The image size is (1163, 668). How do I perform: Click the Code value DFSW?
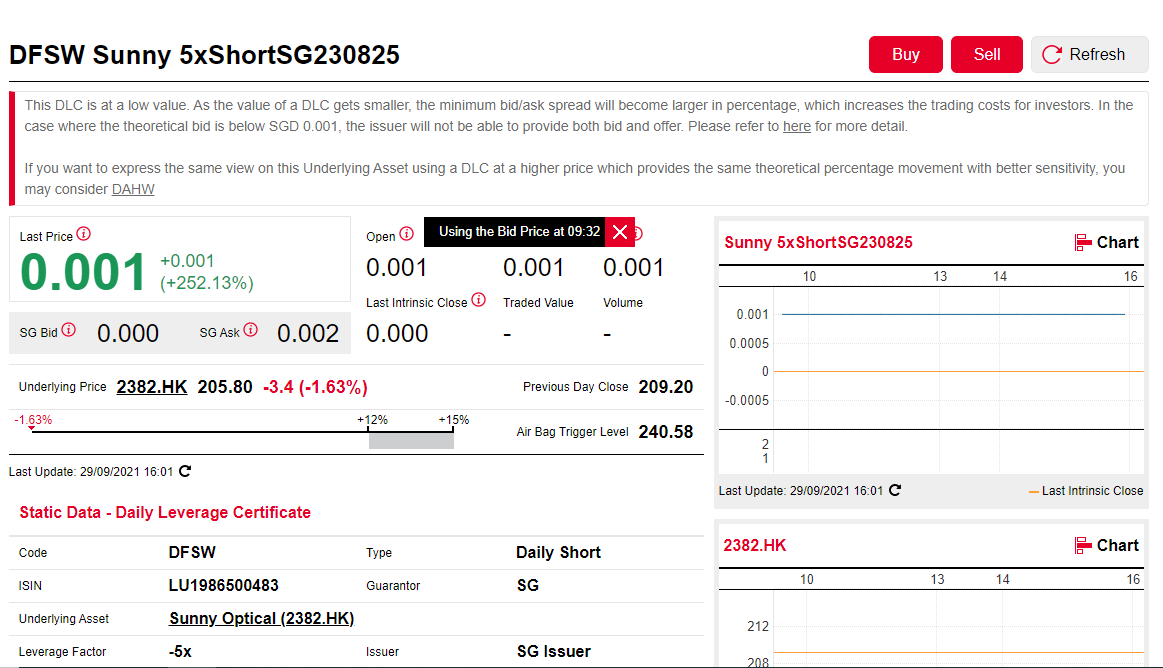tap(192, 552)
